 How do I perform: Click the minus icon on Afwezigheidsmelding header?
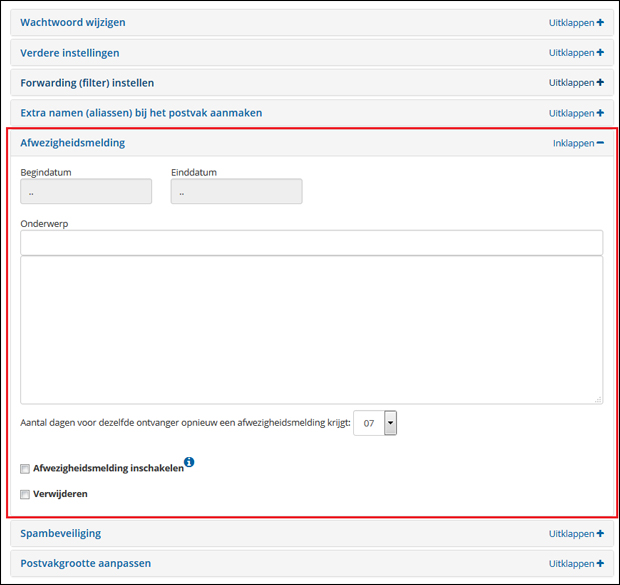click(600, 143)
